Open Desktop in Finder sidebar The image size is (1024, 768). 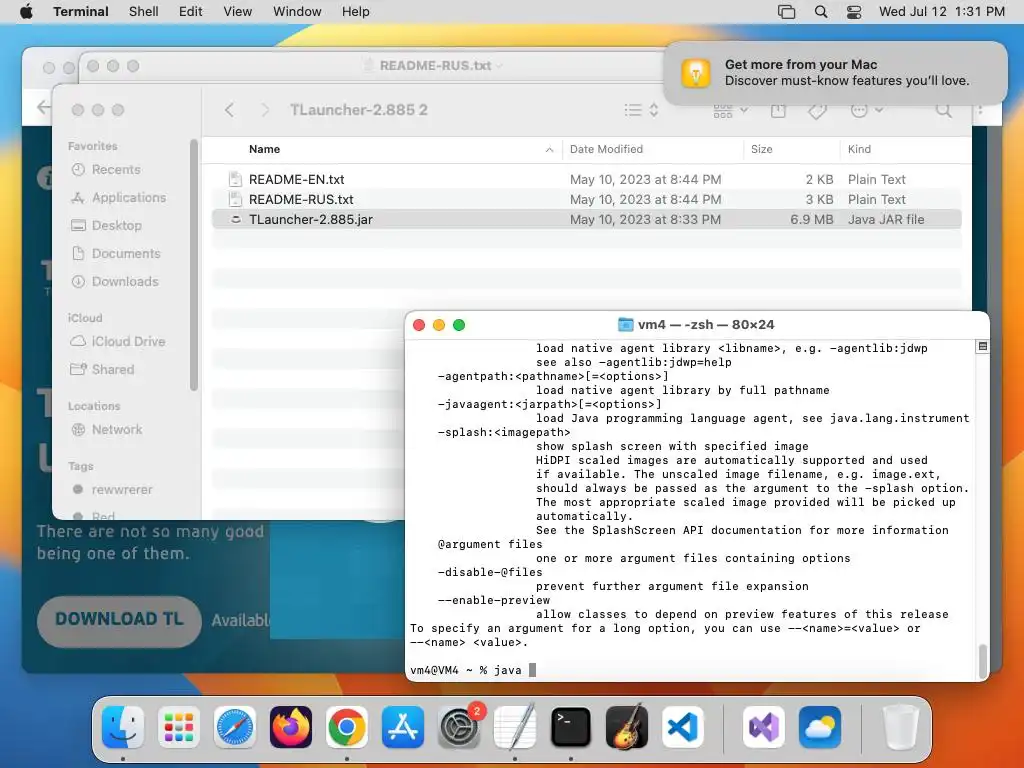pyautogui.click(x=106, y=225)
